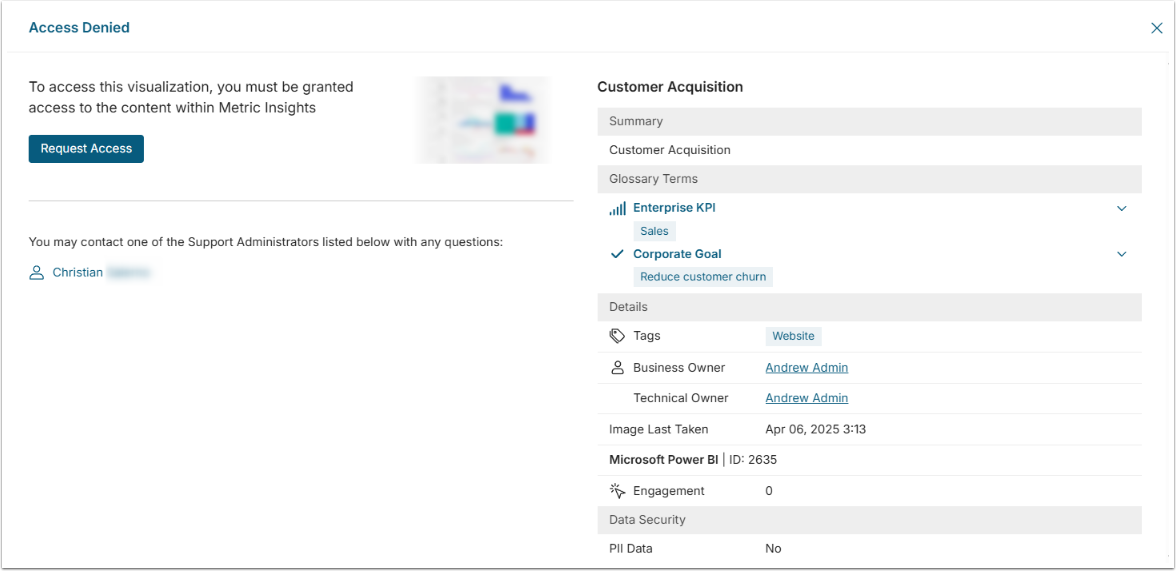Click the Image Last Taken label

tap(658, 429)
